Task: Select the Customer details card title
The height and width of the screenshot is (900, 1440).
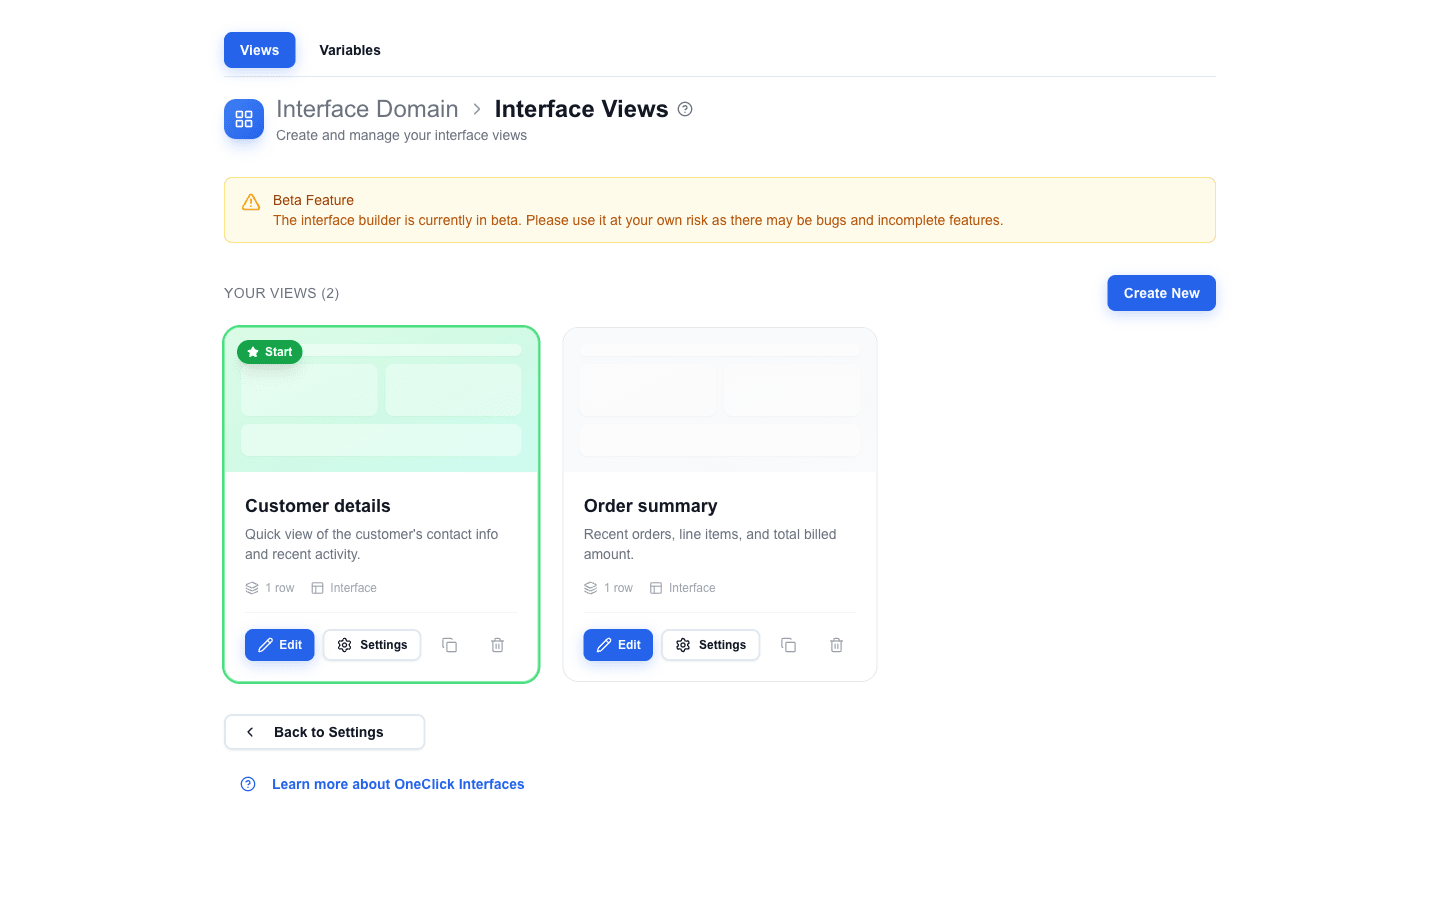Action: [318, 506]
